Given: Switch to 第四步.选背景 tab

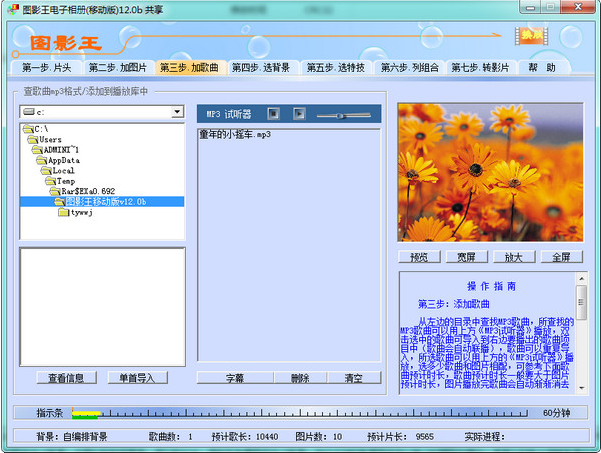Looking at the screenshot, I should (261, 67).
